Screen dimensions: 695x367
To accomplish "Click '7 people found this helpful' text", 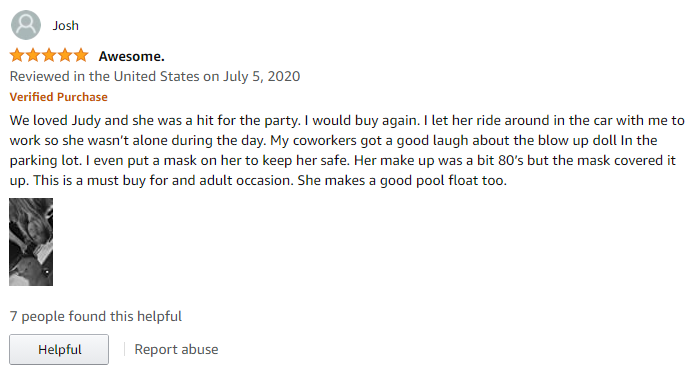I will pyautogui.click(x=96, y=316).
